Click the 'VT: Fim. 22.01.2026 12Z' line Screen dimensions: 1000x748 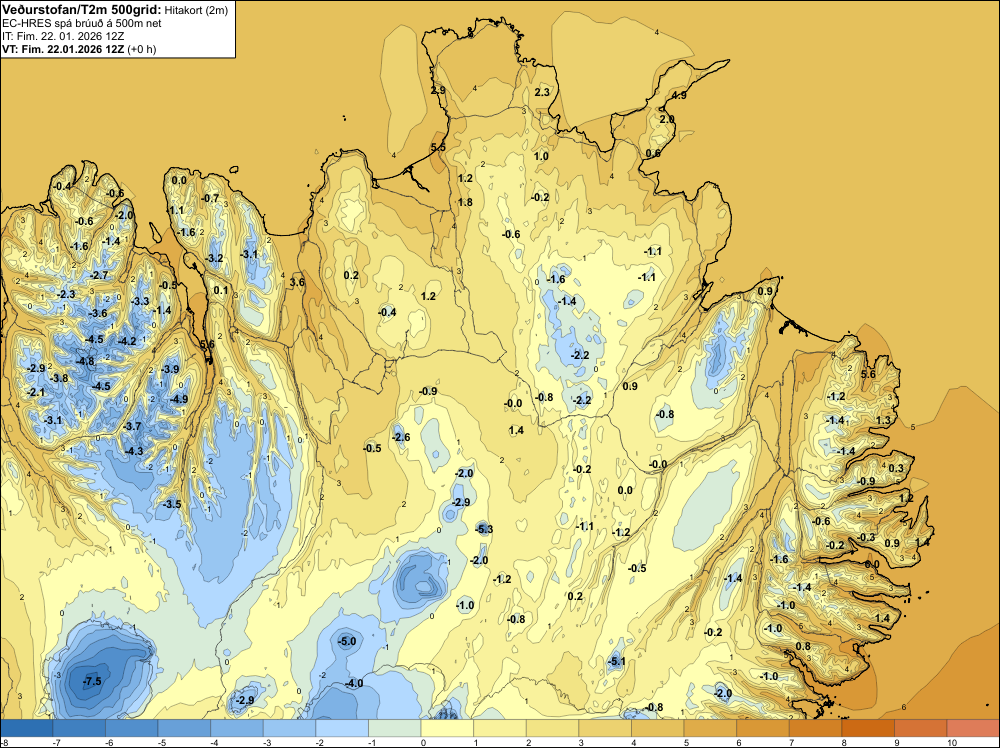(63, 49)
